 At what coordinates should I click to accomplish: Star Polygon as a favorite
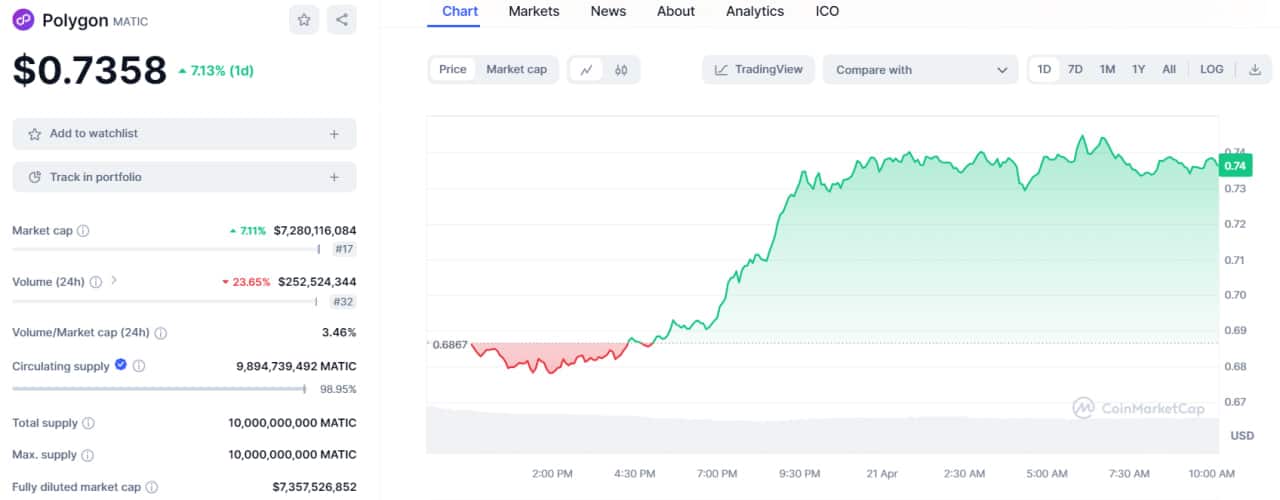coord(304,19)
